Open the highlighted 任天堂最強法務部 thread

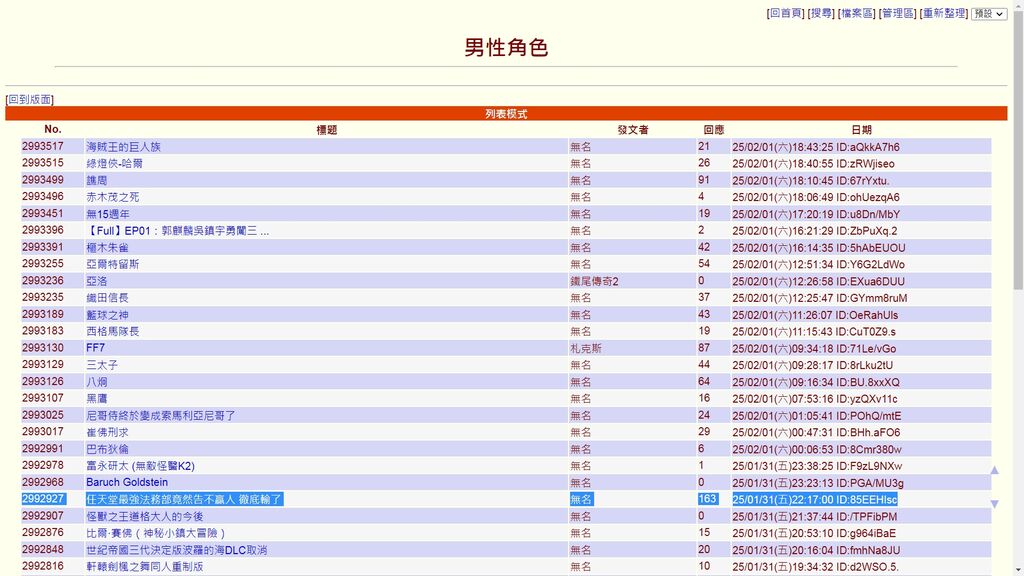(184, 499)
